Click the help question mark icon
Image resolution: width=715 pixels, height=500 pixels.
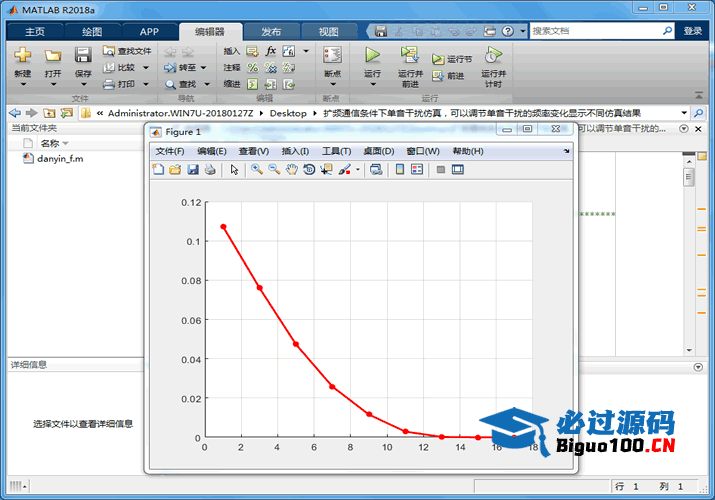(x=508, y=31)
